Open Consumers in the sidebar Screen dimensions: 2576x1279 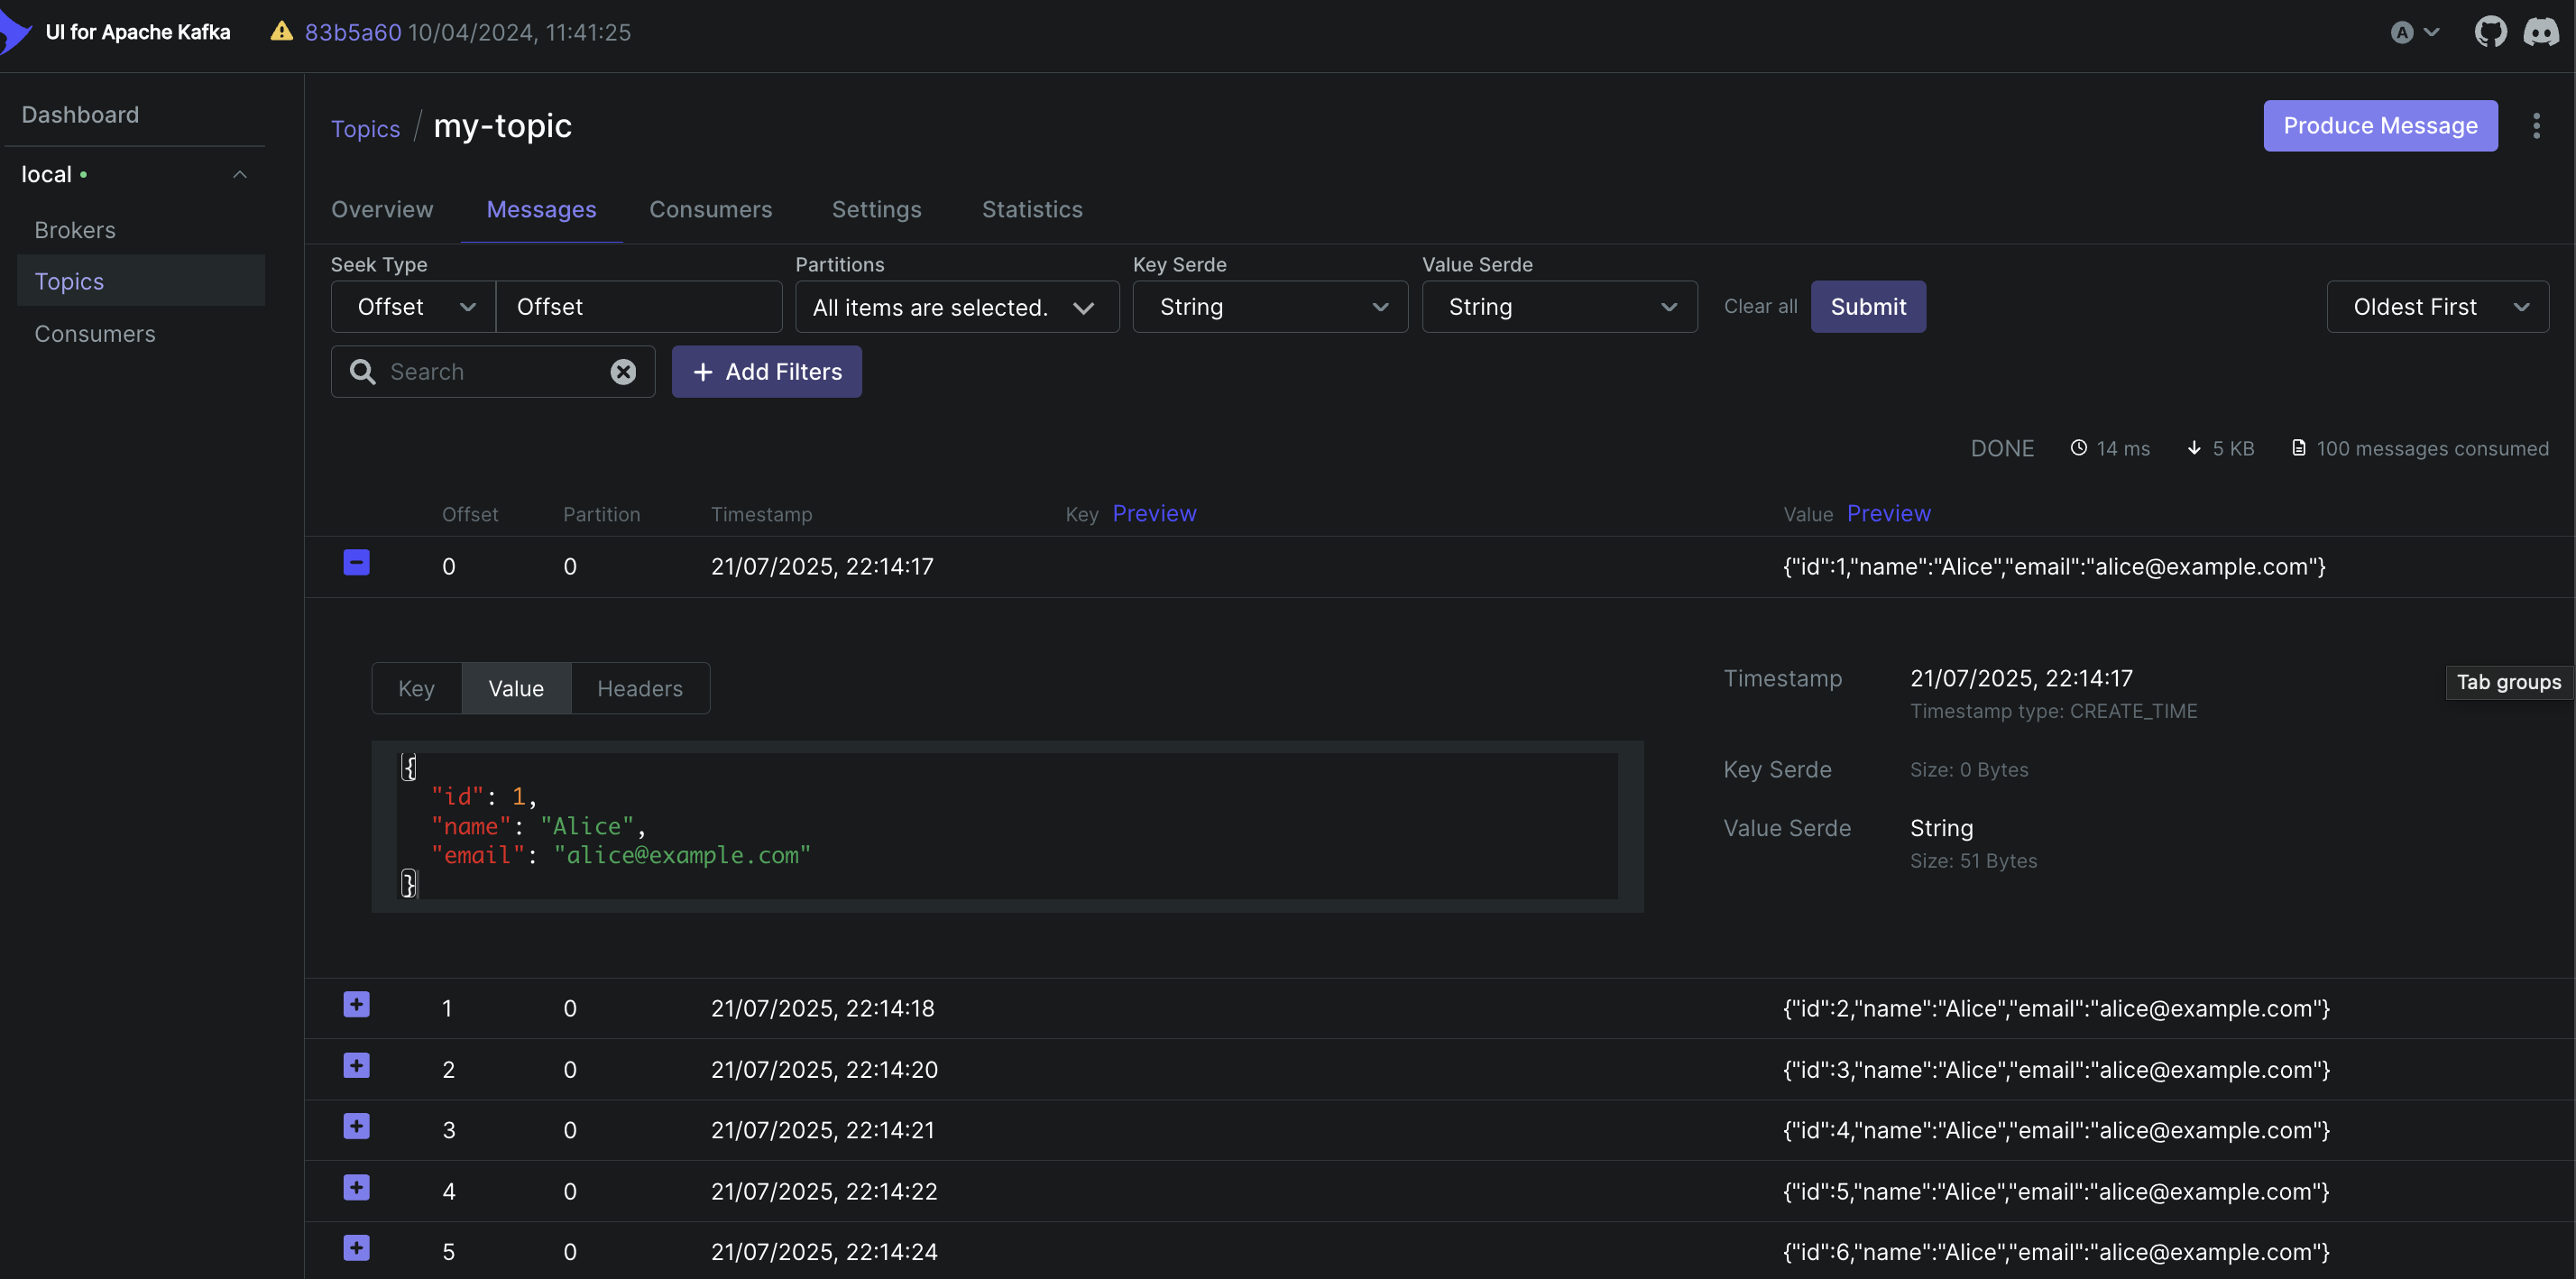(95, 334)
